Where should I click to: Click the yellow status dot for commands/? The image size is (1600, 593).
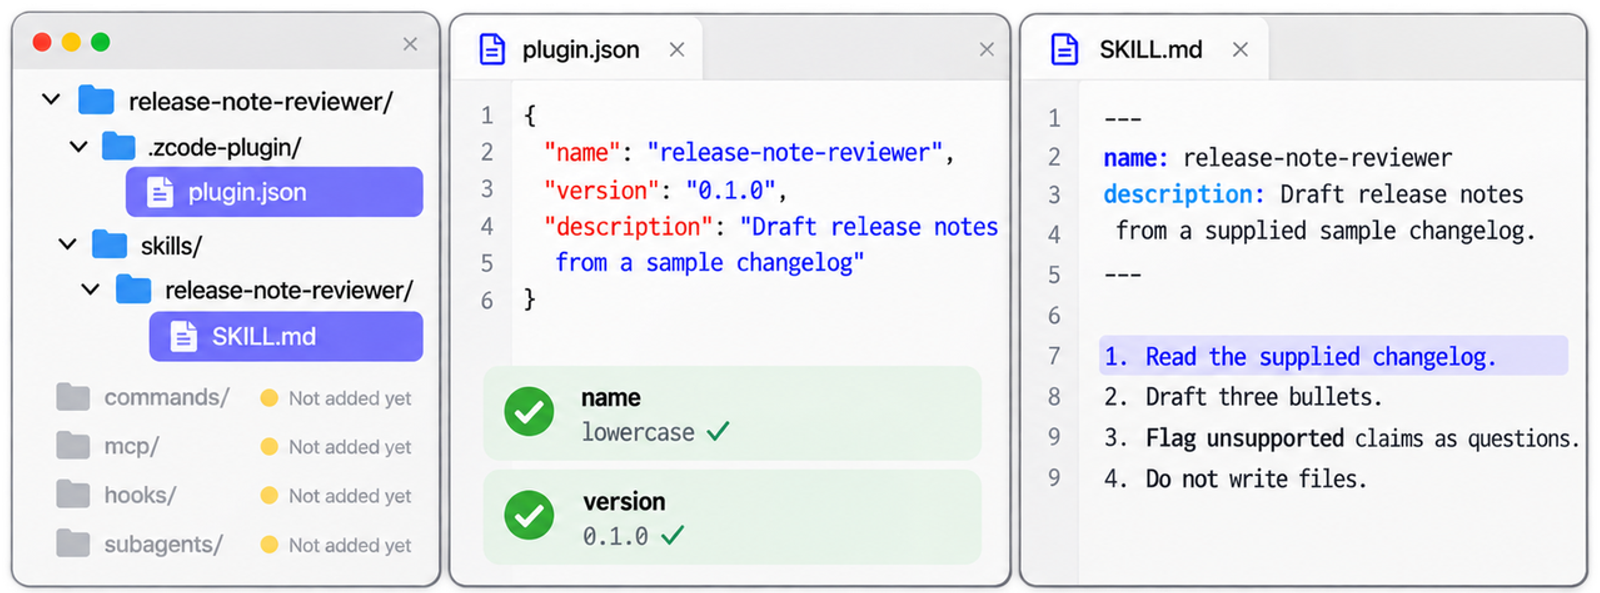pos(269,398)
